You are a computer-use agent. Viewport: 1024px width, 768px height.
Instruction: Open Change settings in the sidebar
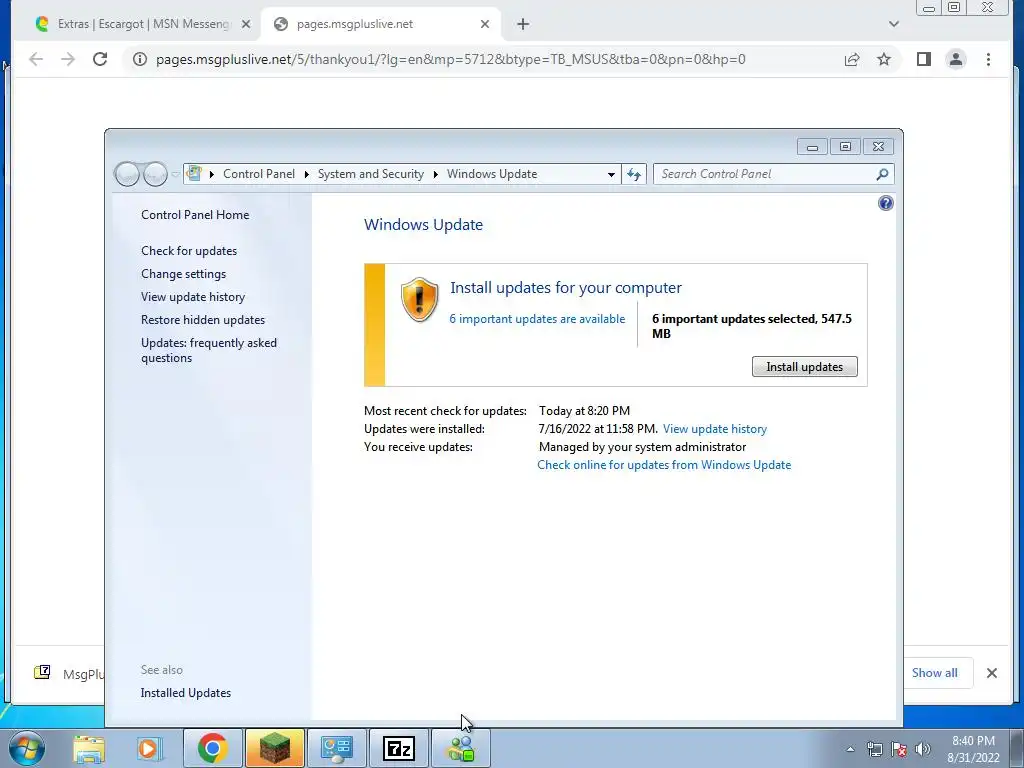[x=184, y=274]
